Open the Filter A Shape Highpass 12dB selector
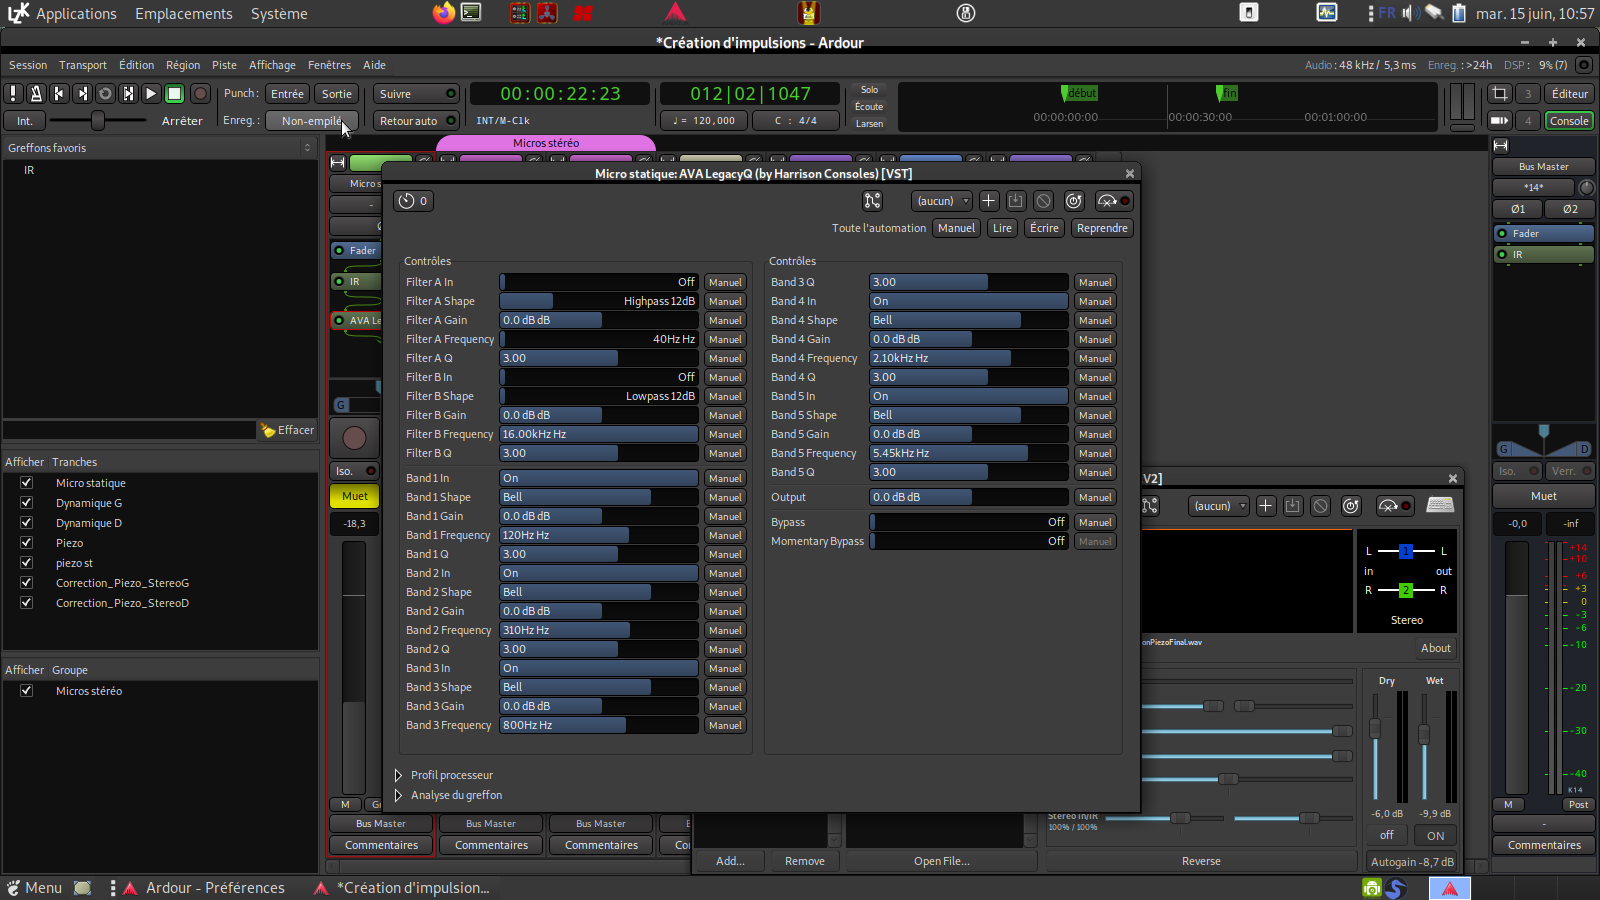 (599, 301)
